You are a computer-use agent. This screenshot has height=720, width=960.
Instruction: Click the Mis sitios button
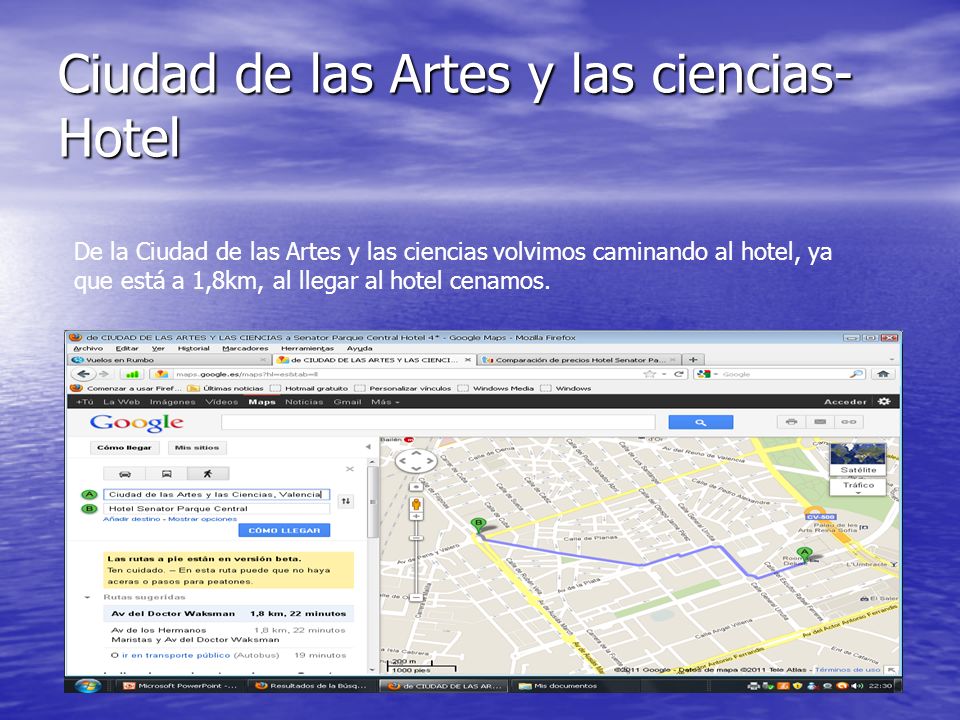pos(197,448)
